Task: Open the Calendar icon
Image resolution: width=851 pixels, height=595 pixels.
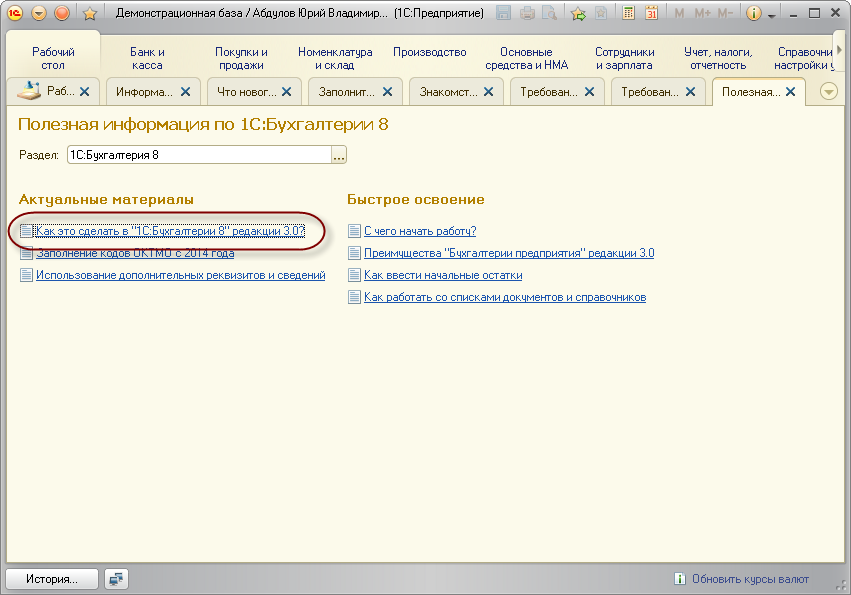Action: (x=651, y=13)
